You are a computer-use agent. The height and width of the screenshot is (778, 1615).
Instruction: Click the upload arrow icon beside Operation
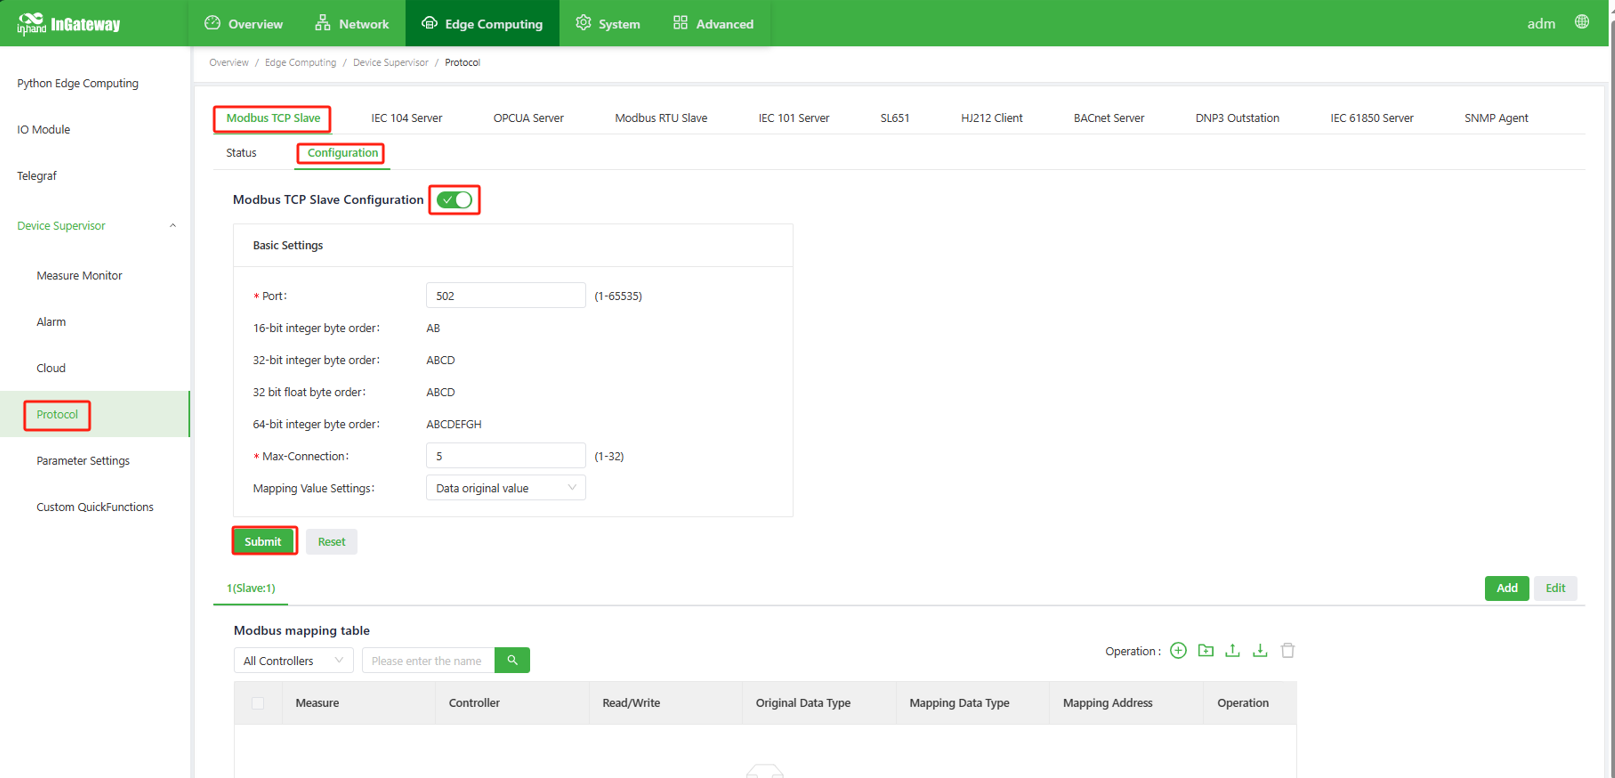click(1232, 651)
